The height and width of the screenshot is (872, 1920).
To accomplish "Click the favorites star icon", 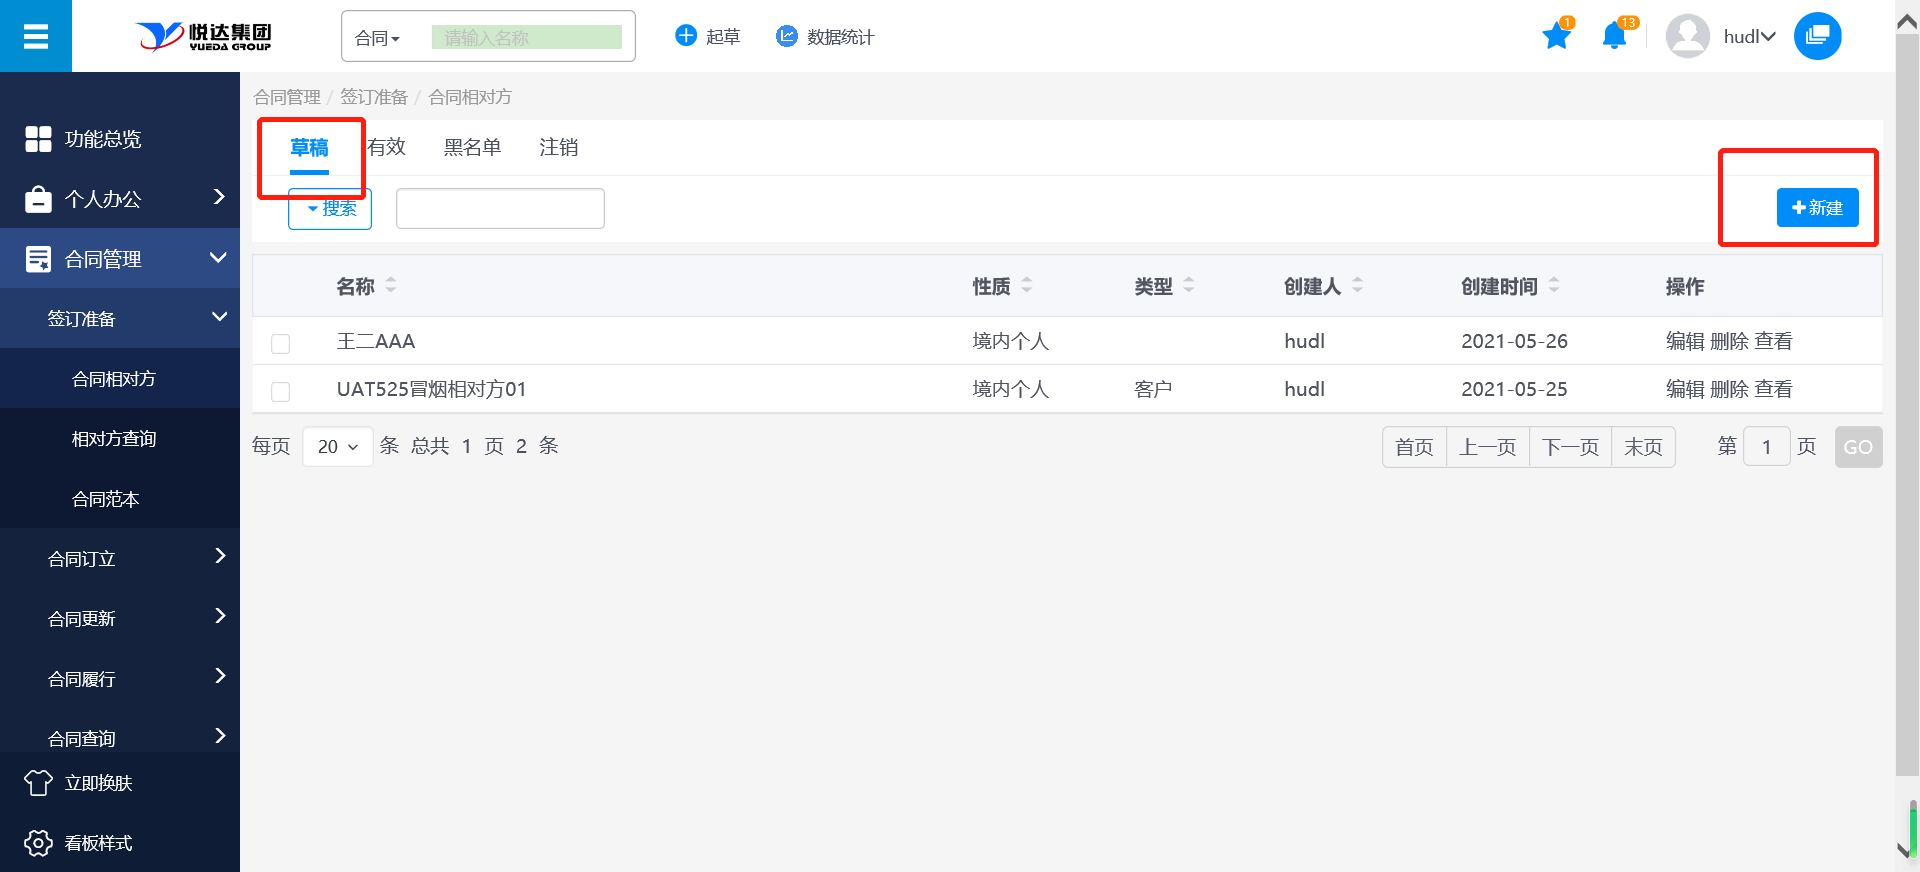I will pyautogui.click(x=1556, y=37).
